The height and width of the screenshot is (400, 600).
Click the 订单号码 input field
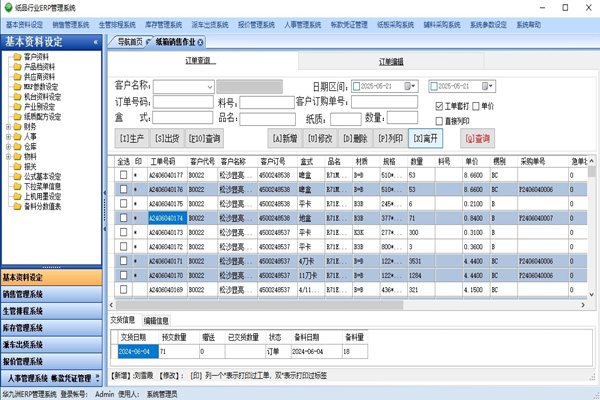pos(182,103)
